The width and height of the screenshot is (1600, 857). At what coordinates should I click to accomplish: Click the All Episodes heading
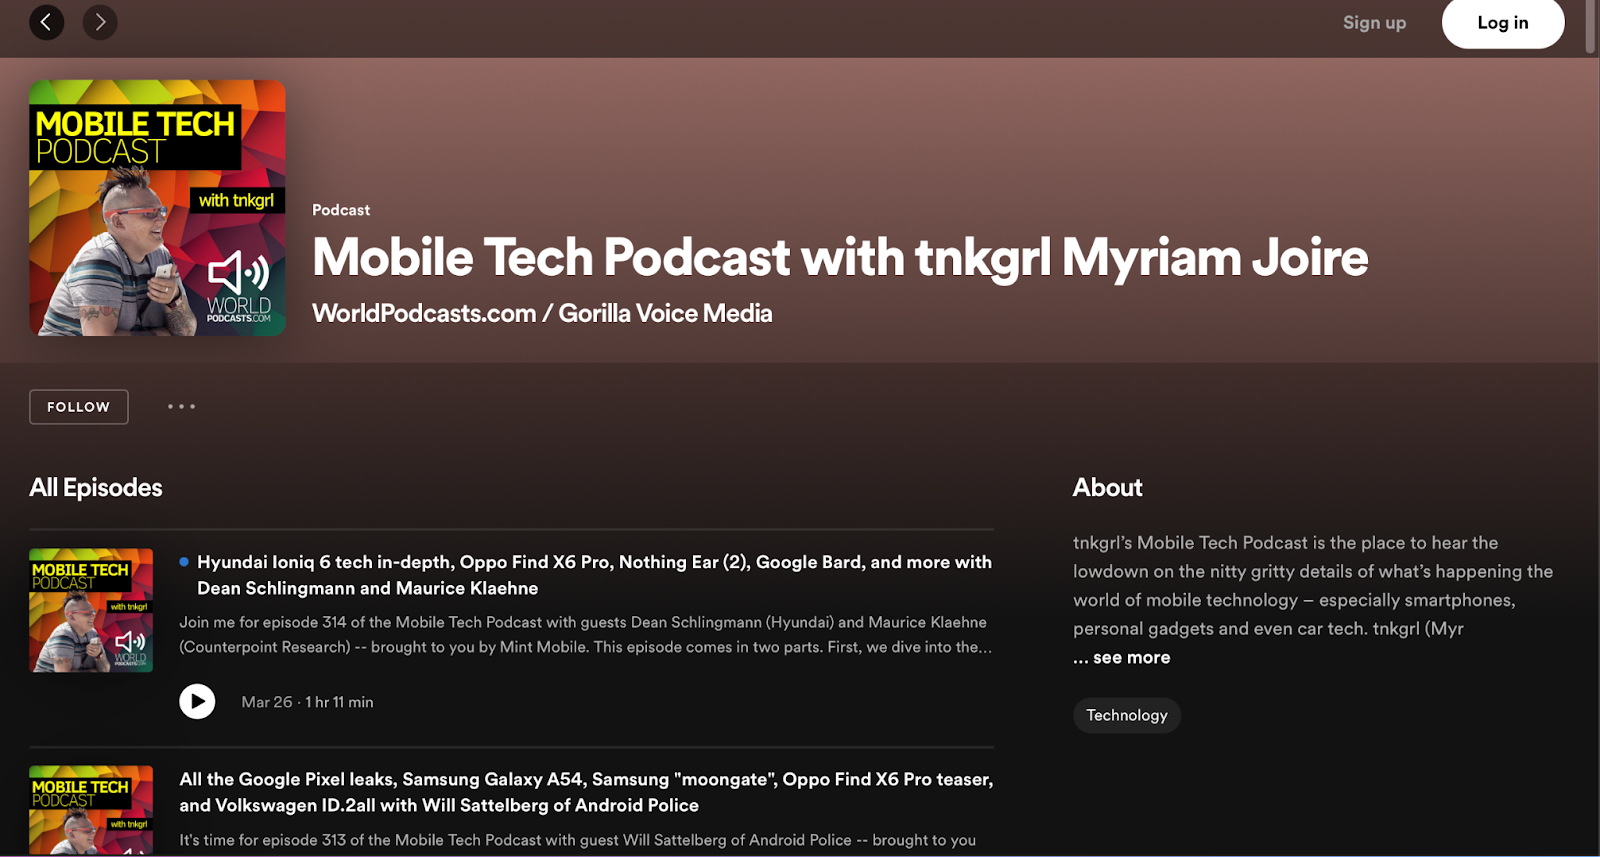point(96,487)
